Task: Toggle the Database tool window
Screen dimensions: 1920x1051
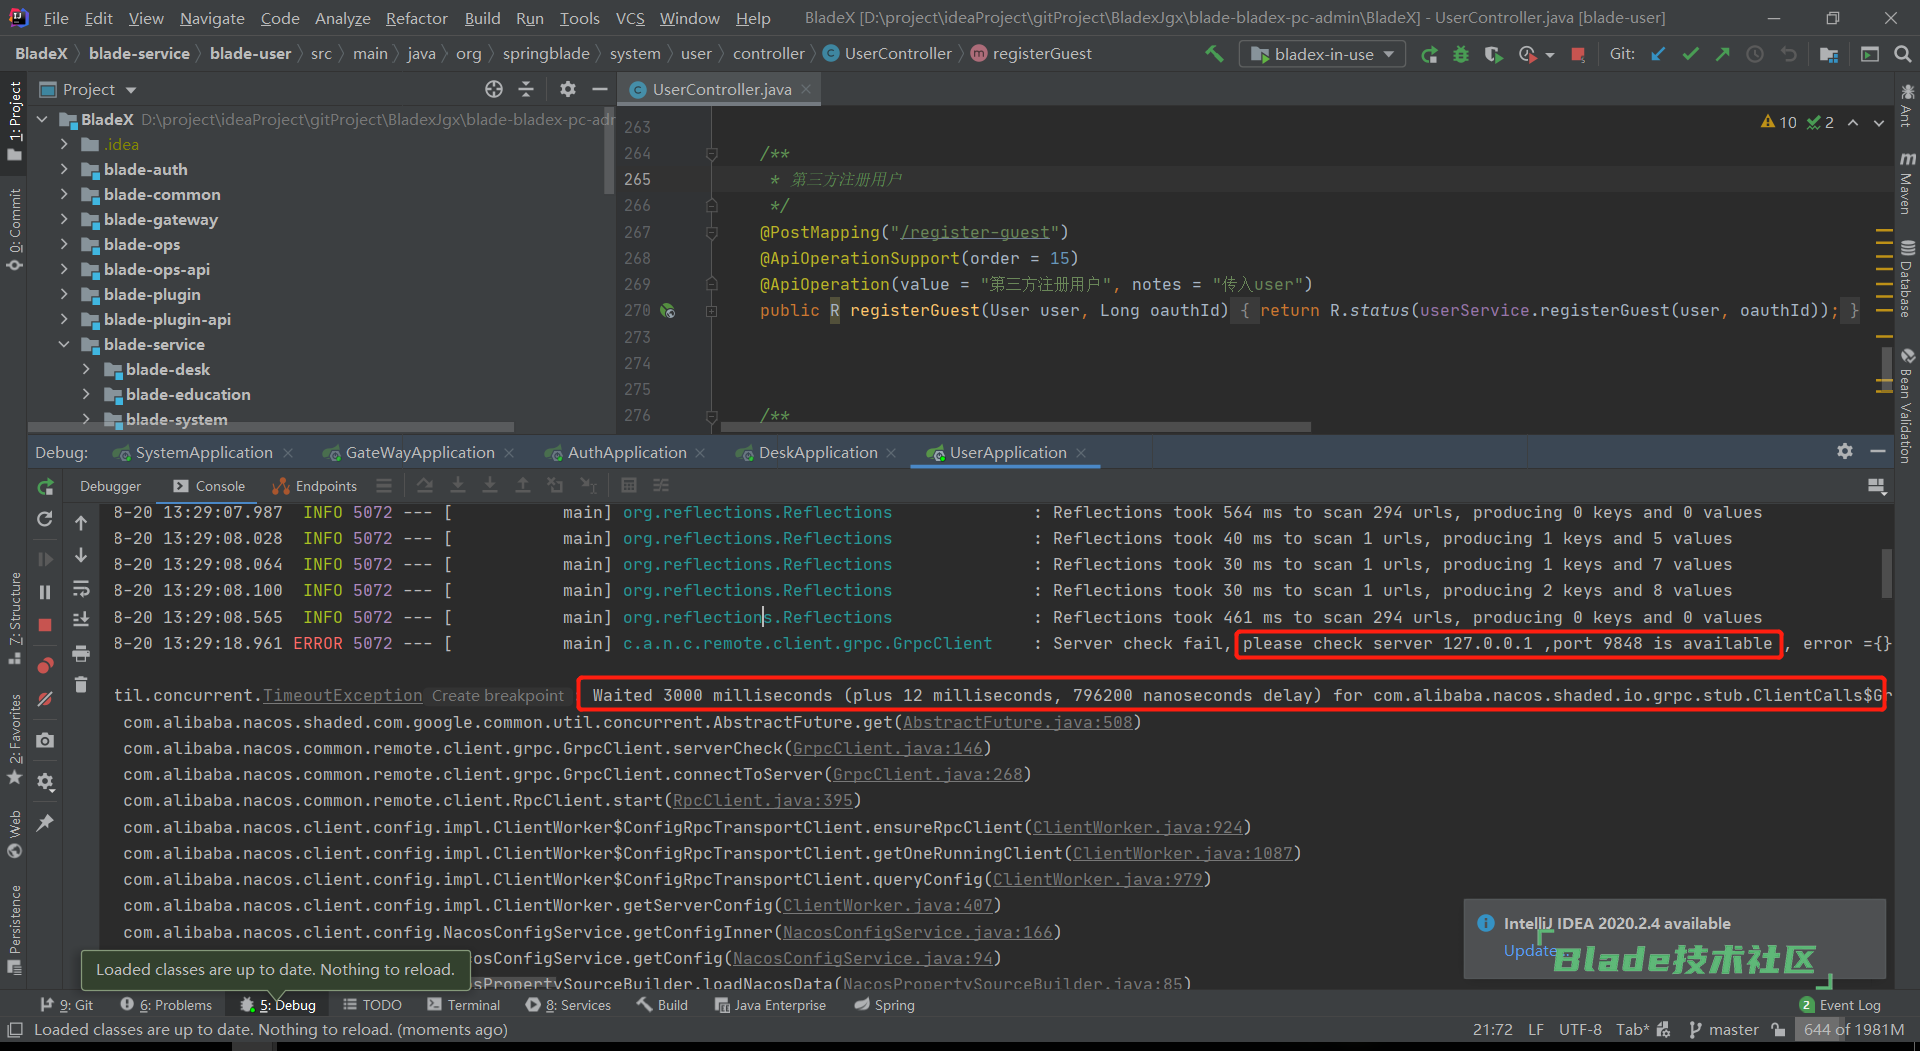Action: click(1907, 279)
